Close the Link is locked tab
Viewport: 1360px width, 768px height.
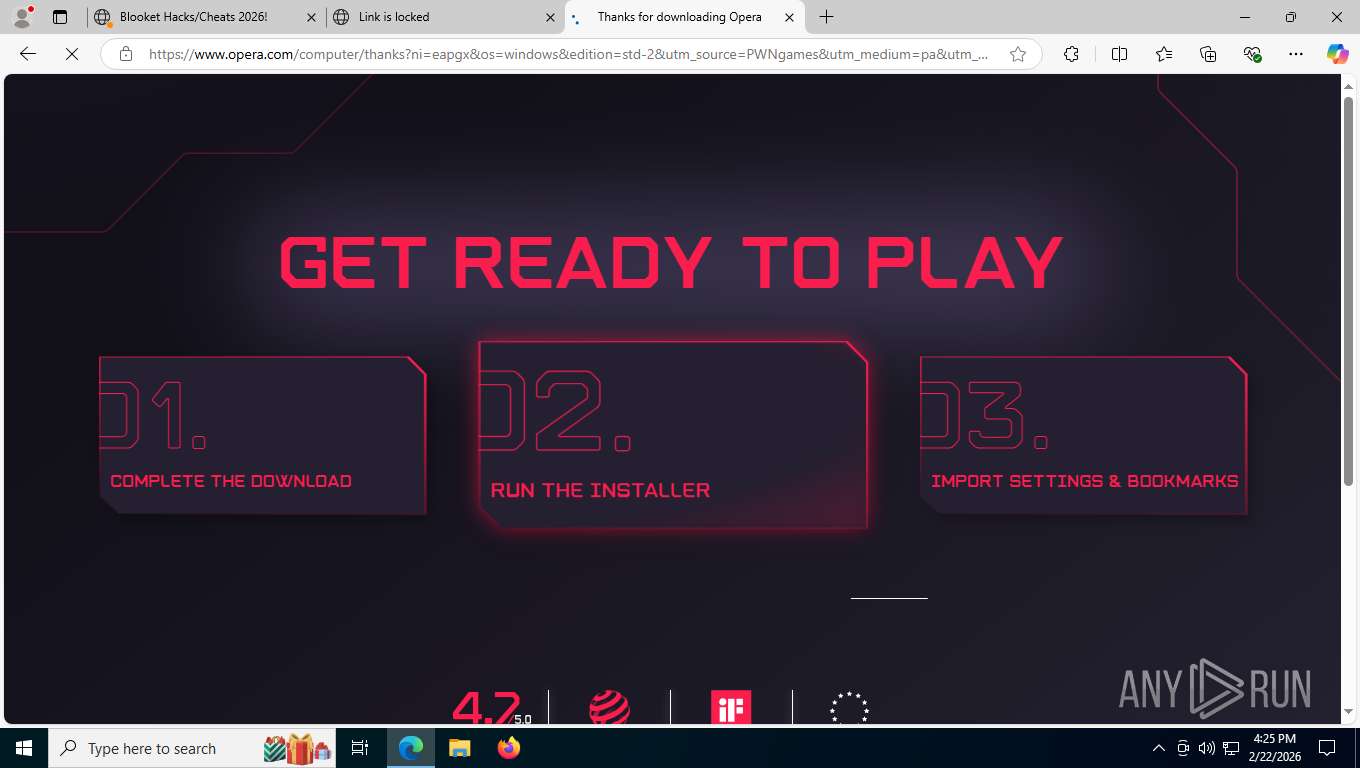551,17
